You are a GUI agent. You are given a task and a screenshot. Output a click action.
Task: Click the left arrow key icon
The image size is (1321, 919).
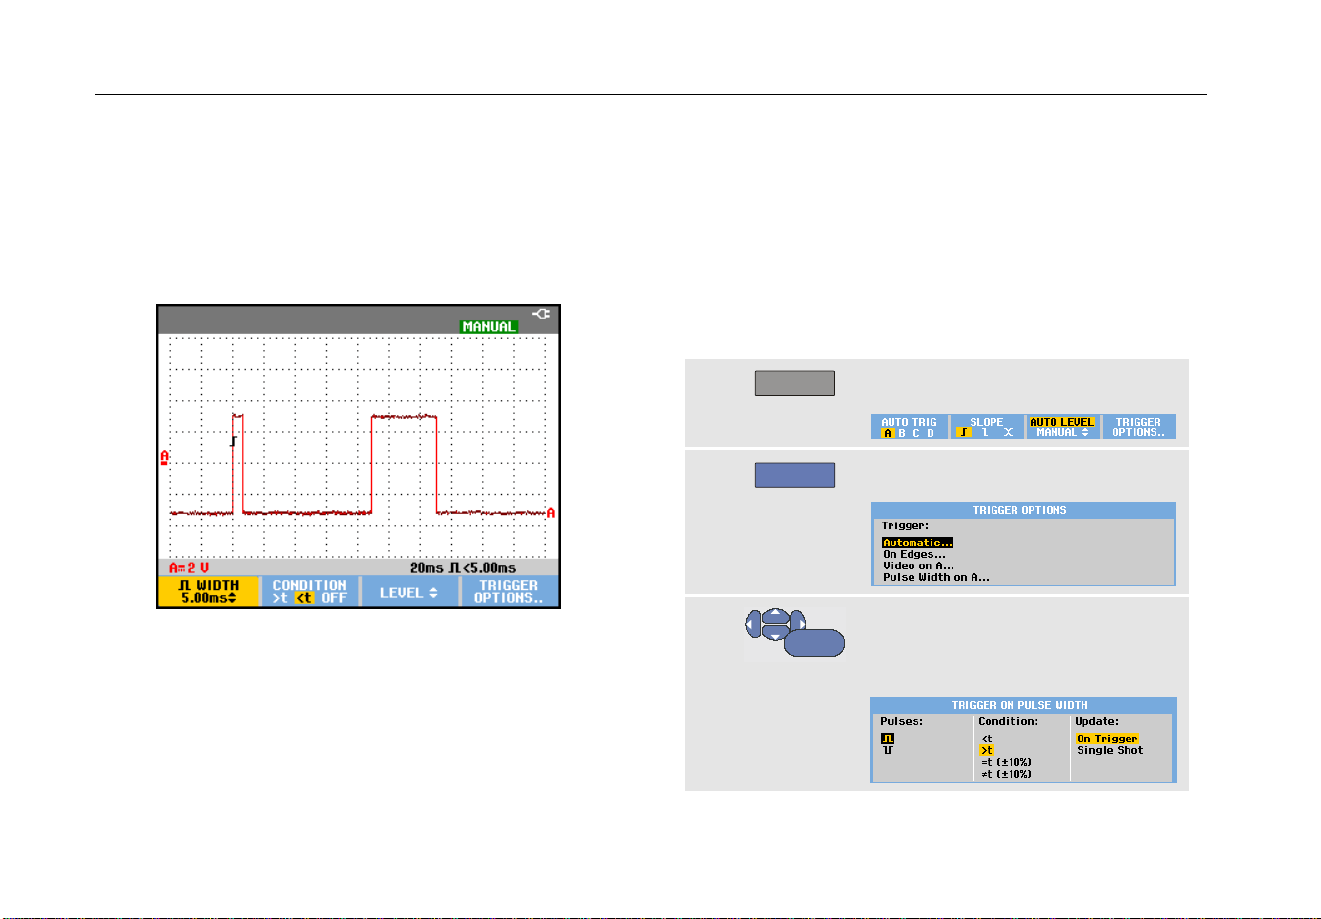coord(754,625)
